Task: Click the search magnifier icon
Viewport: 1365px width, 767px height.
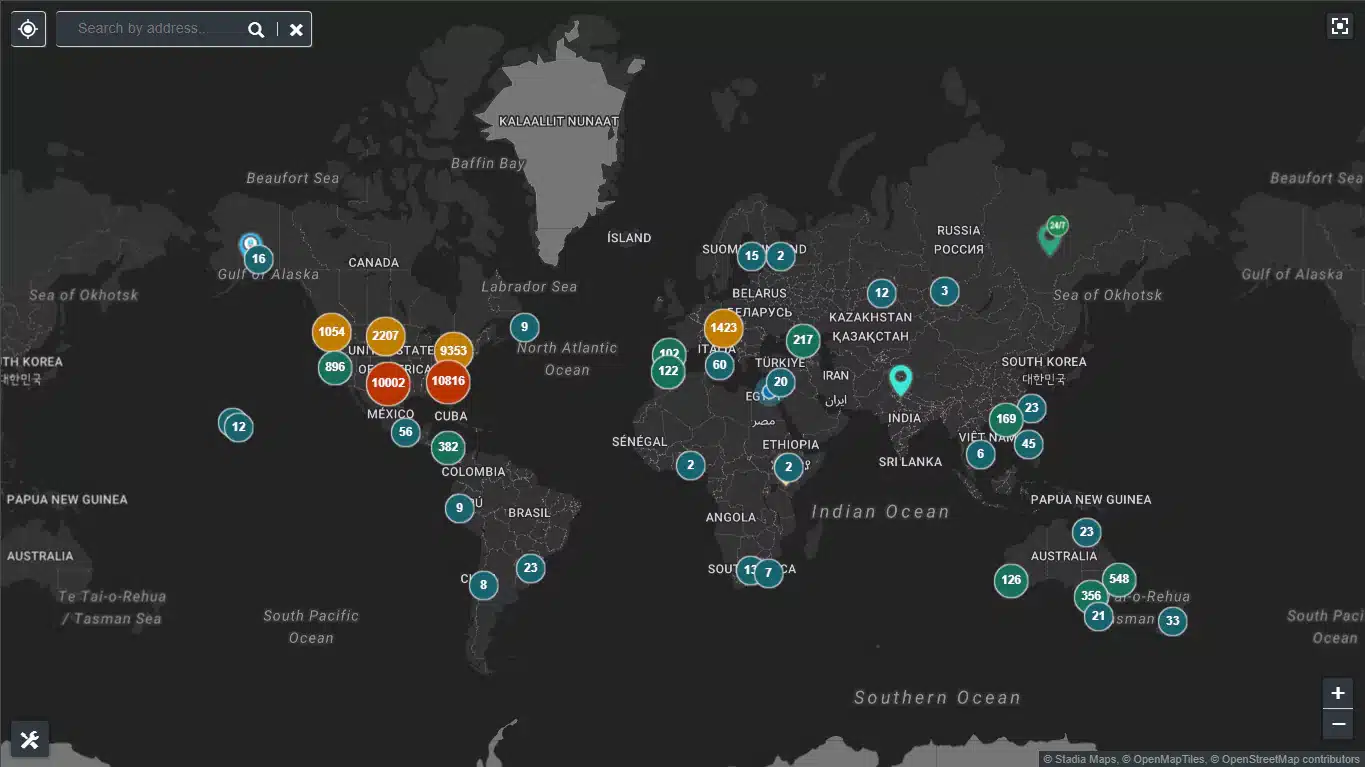Action: (256, 28)
